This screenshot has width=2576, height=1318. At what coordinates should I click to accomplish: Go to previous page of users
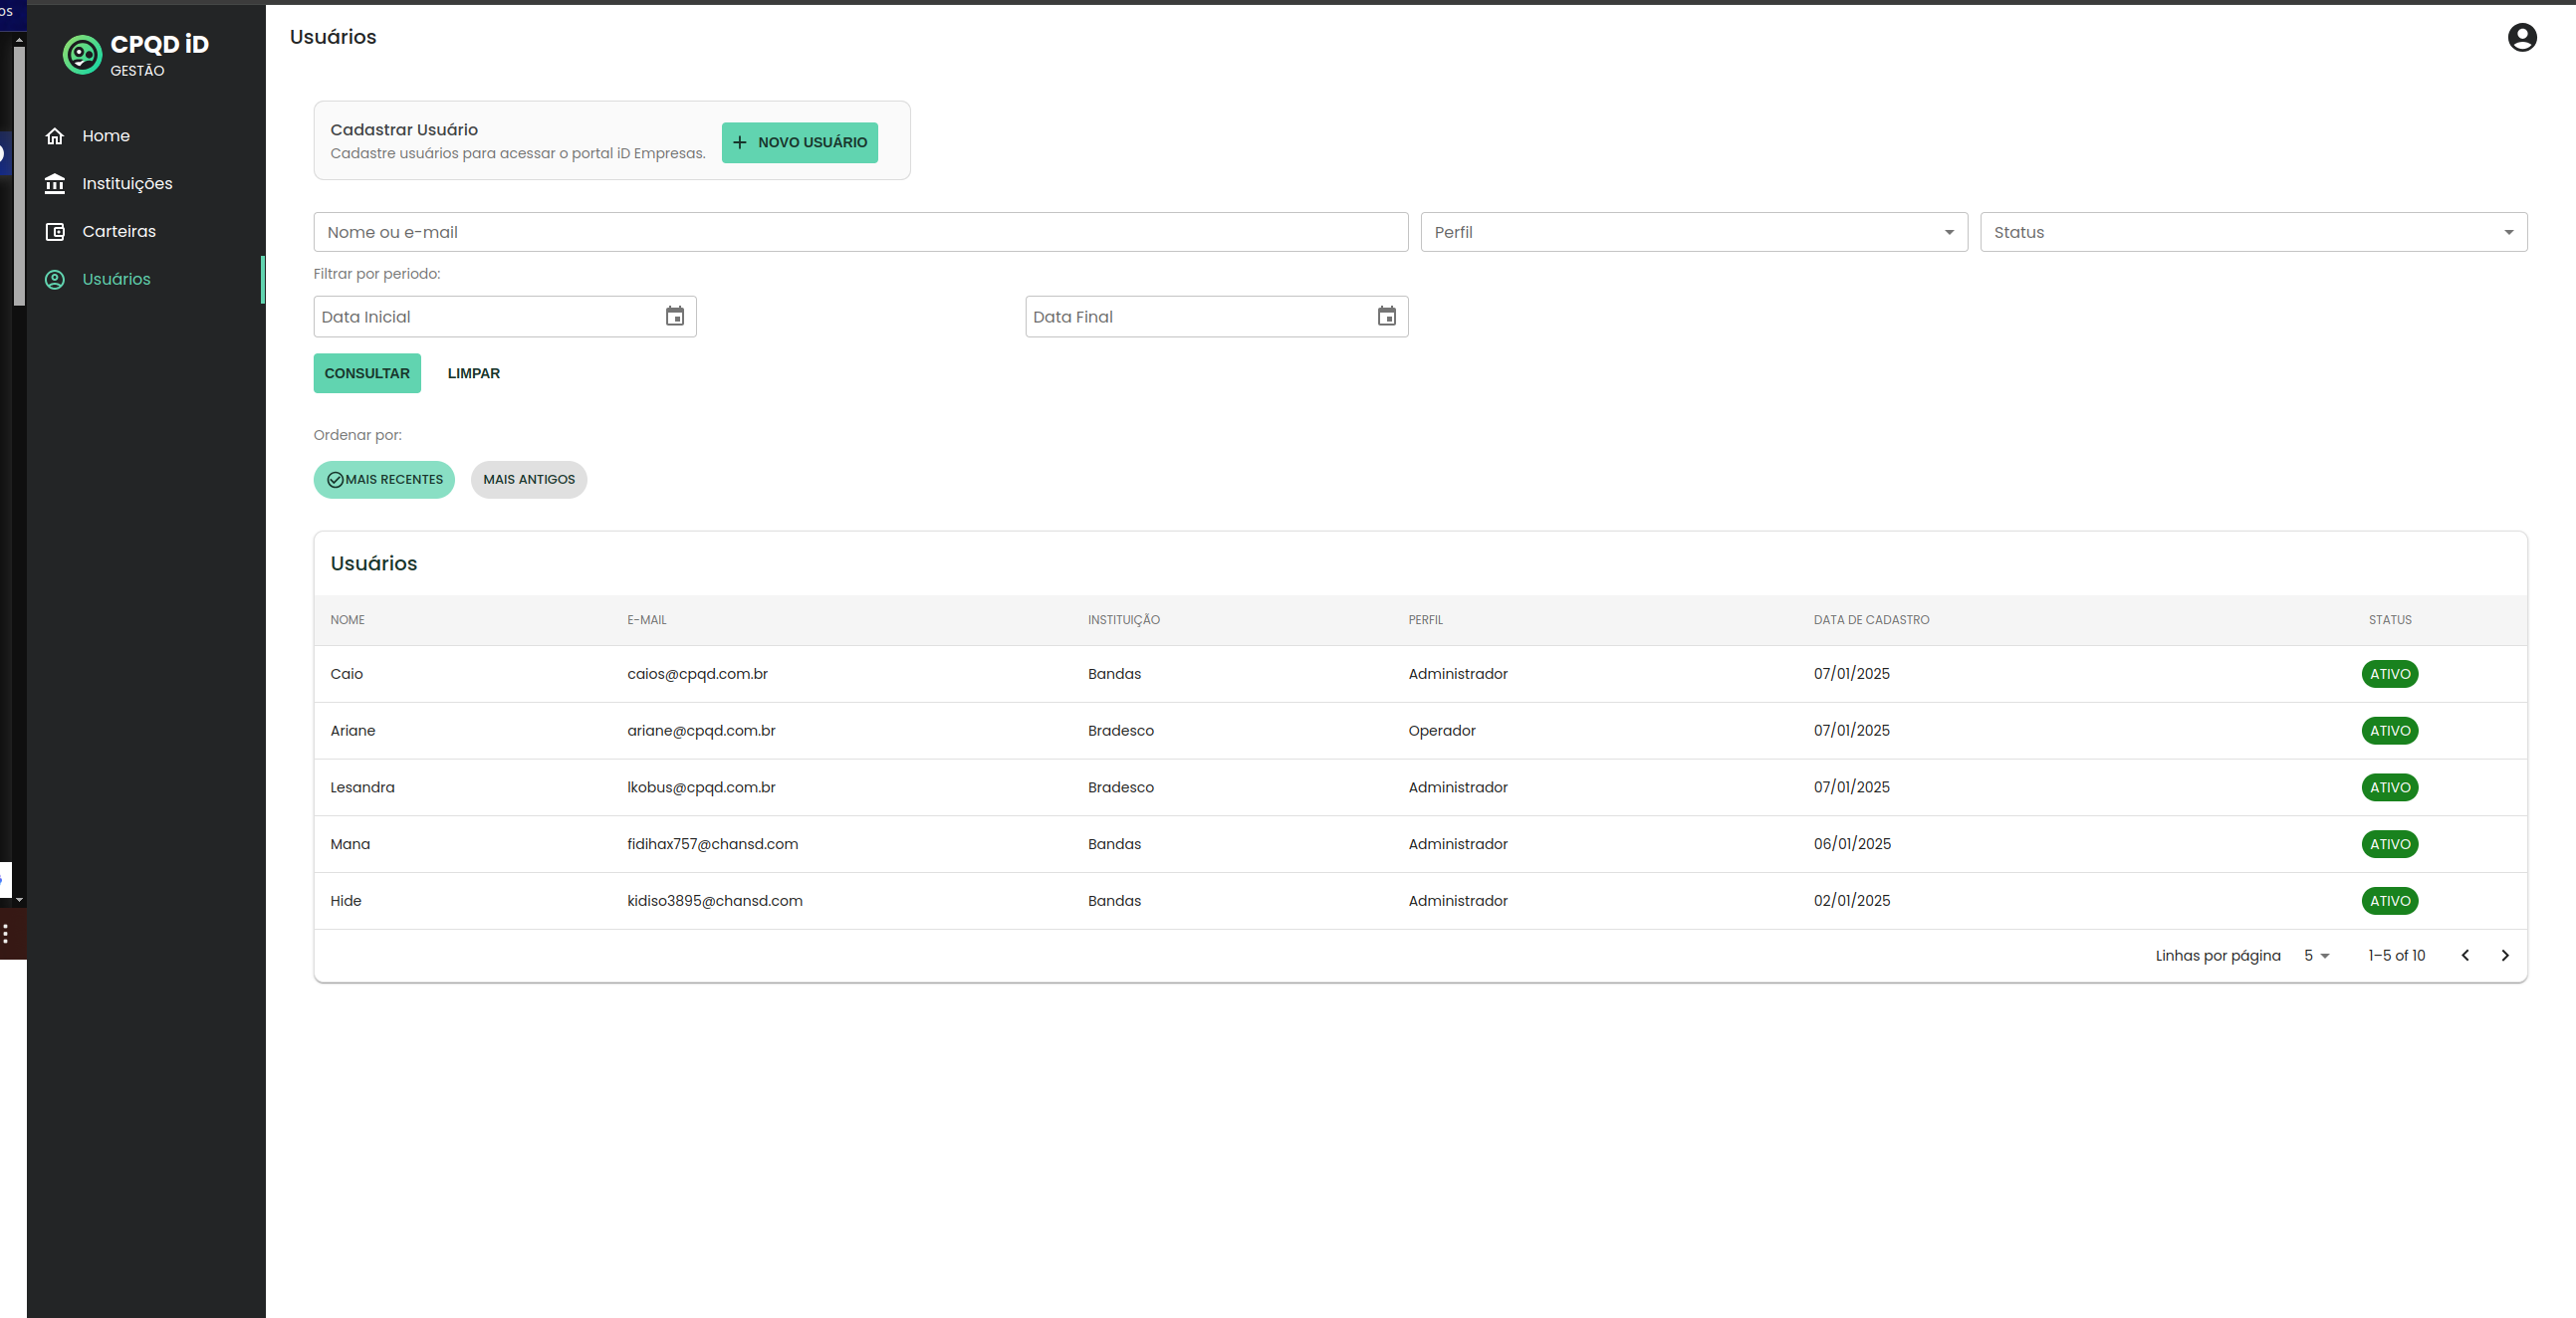point(2465,956)
